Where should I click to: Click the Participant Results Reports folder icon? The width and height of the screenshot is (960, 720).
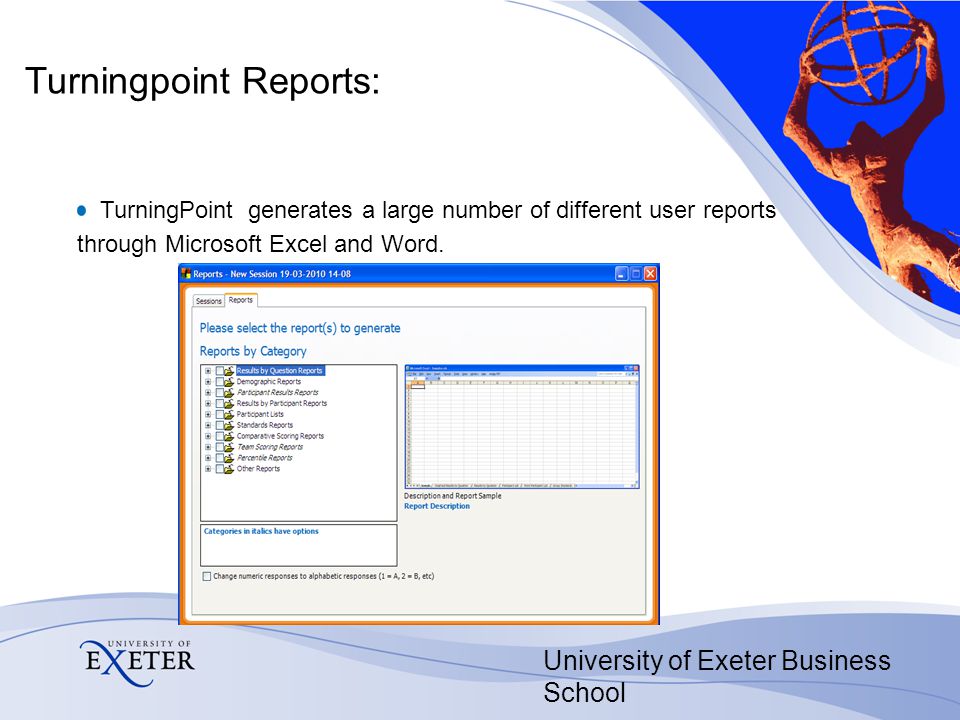tap(229, 392)
